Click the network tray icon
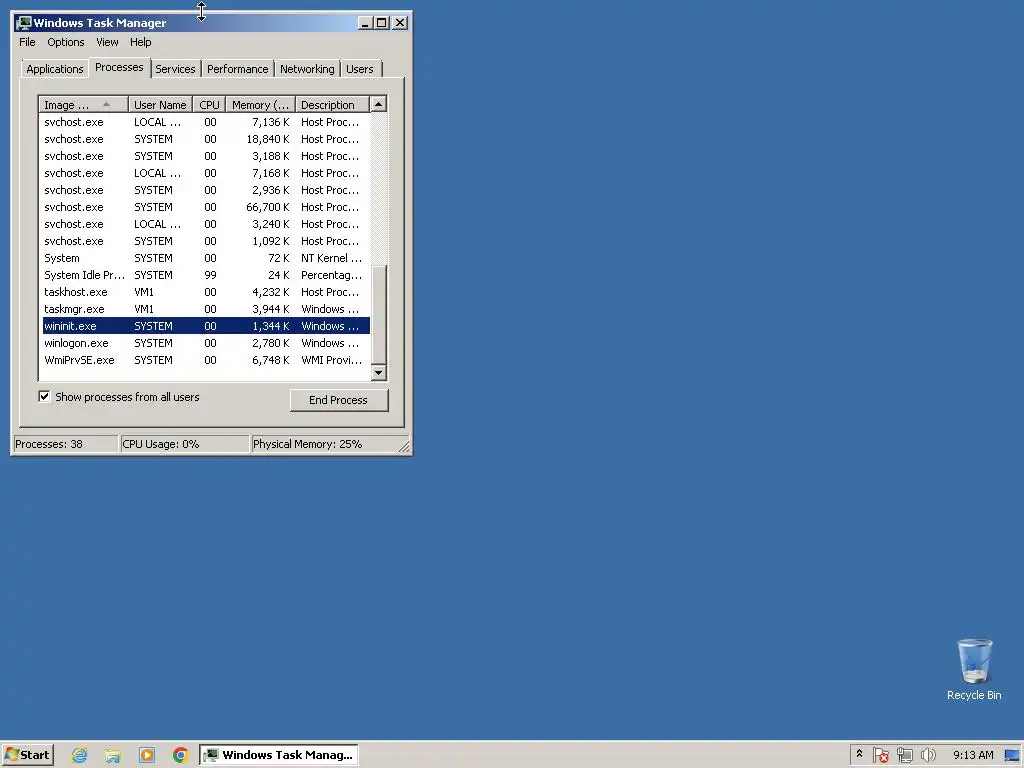This screenshot has width=1024, height=768. 904,755
